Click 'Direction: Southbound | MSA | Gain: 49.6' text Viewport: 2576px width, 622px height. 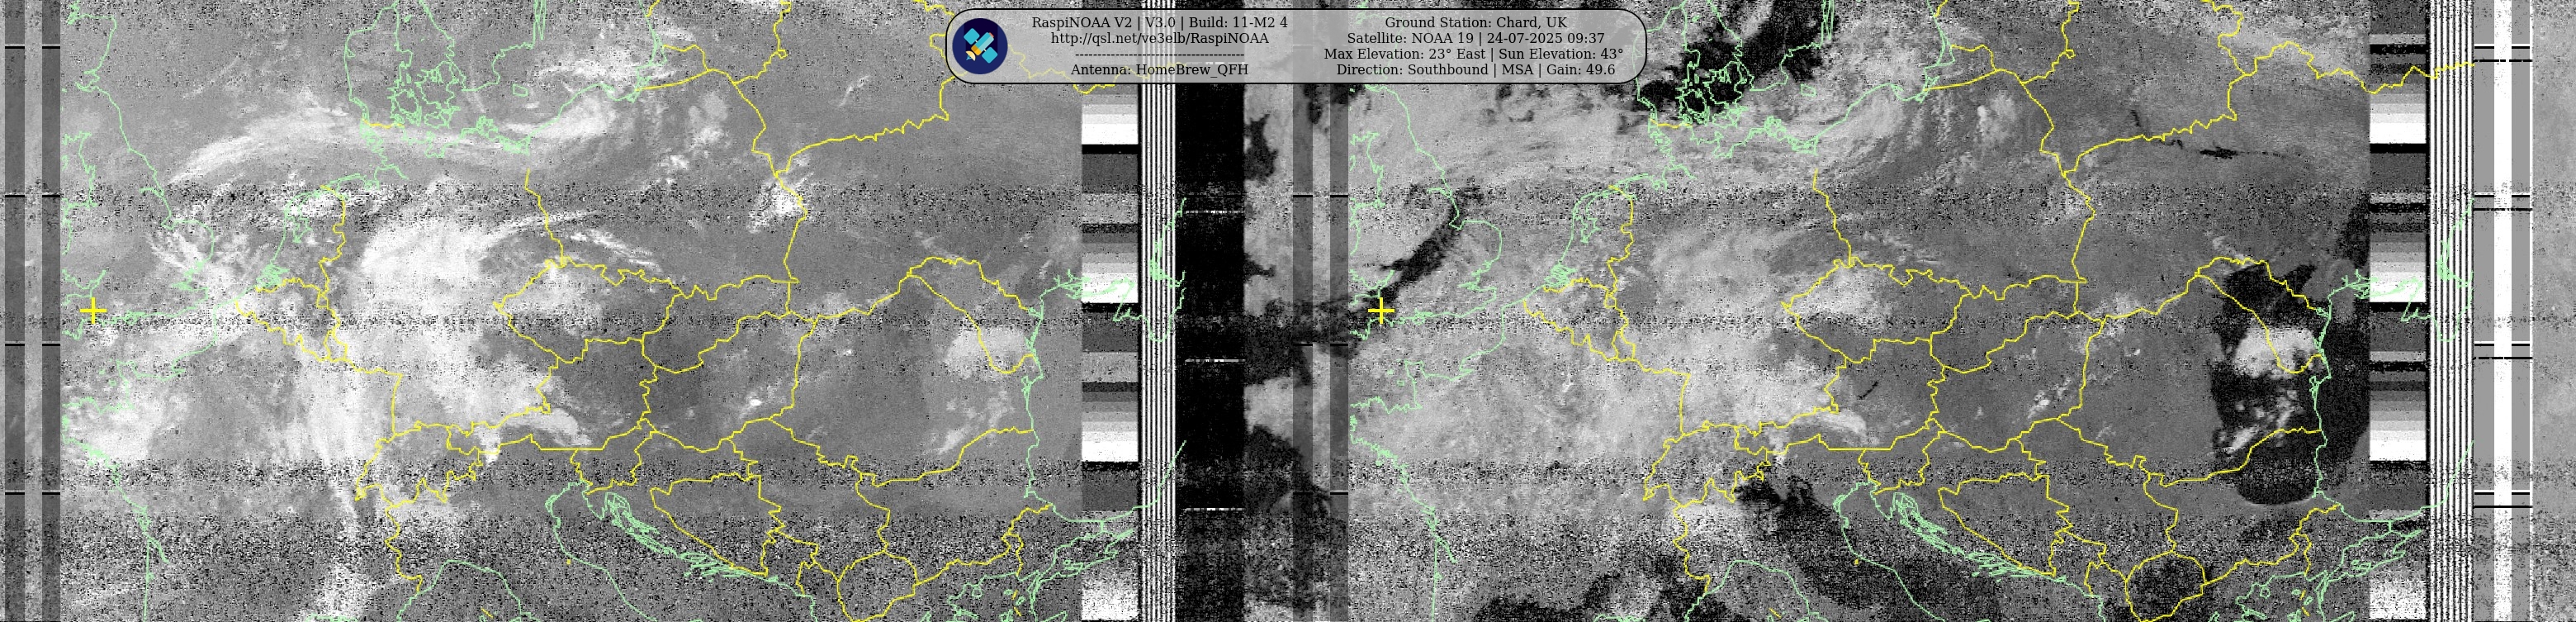(x=1475, y=70)
